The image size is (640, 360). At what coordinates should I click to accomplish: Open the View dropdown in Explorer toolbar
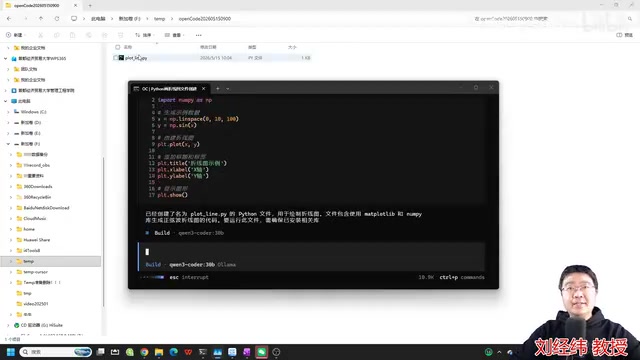[x=174, y=35]
